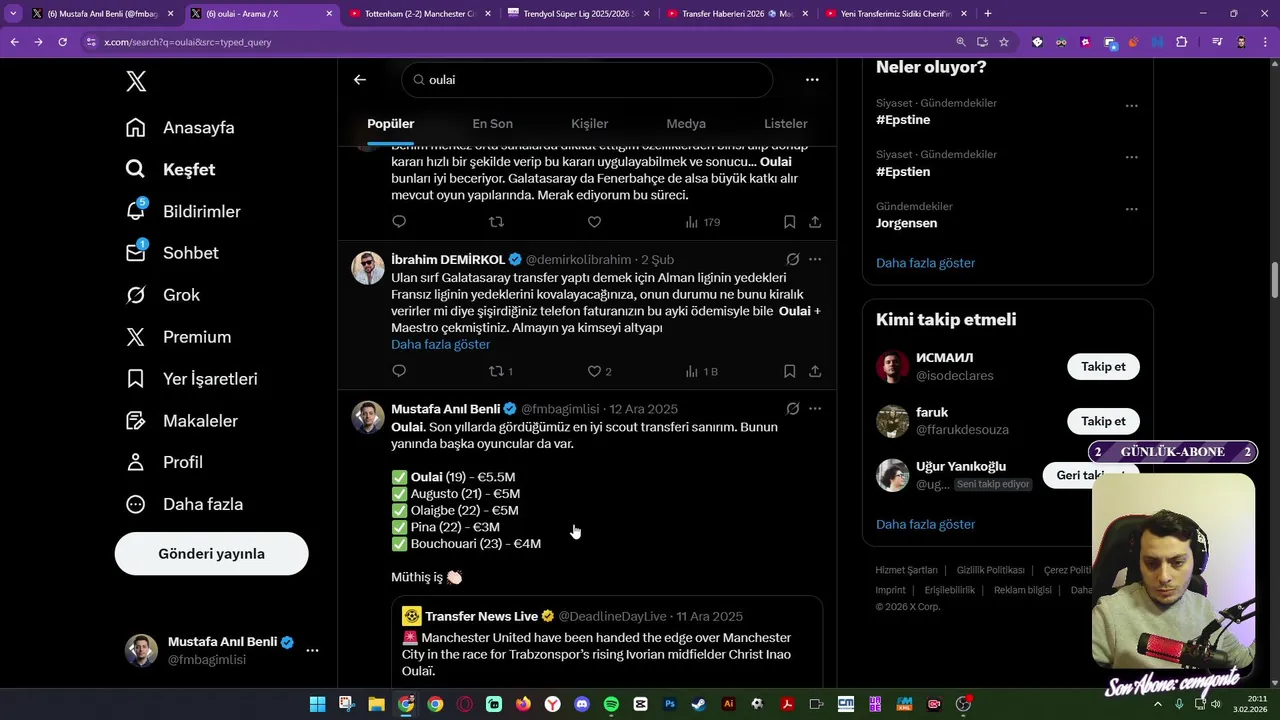Open Windows Start button
The height and width of the screenshot is (720, 1280).
(317, 704)
